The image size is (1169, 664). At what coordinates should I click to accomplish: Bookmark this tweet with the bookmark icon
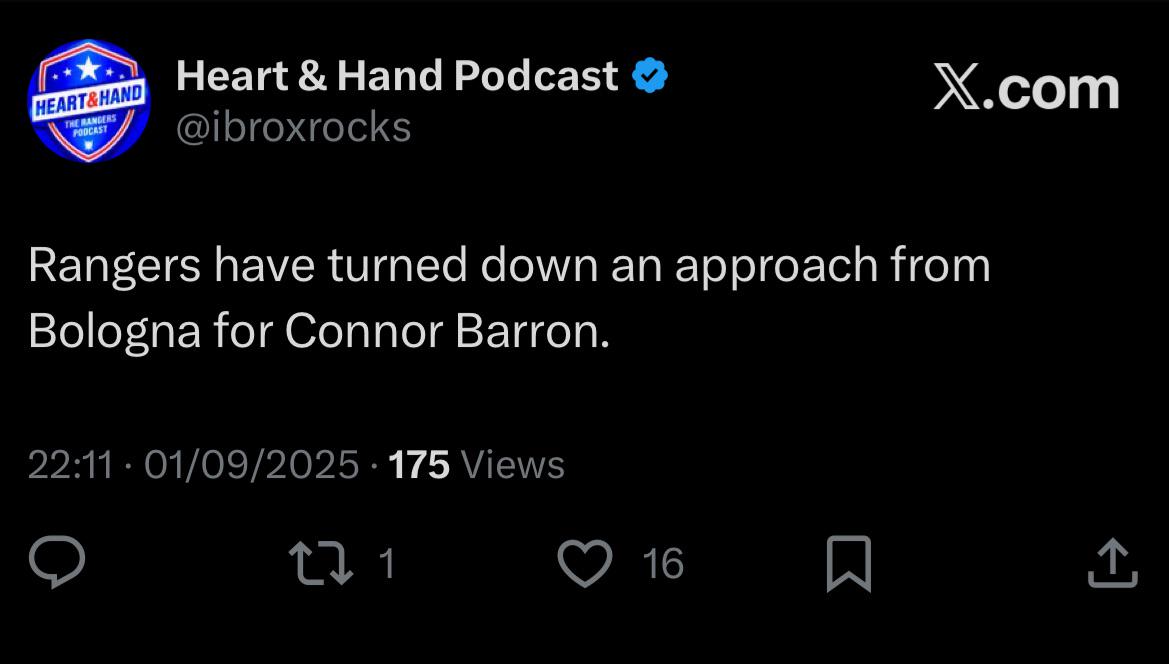pos(849,563)
